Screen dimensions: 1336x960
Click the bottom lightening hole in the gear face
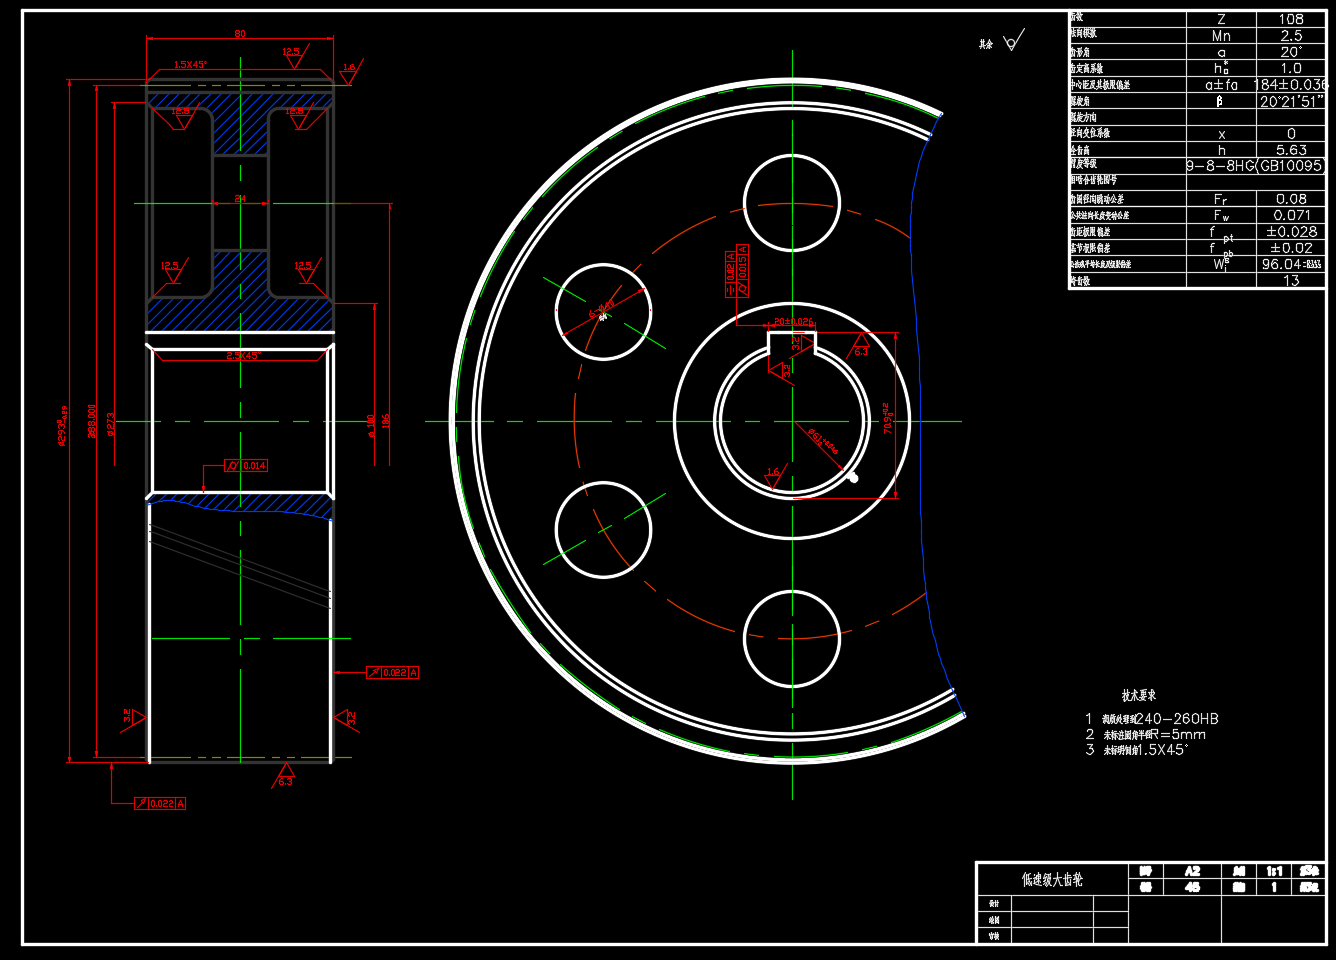tap(792, 637)
